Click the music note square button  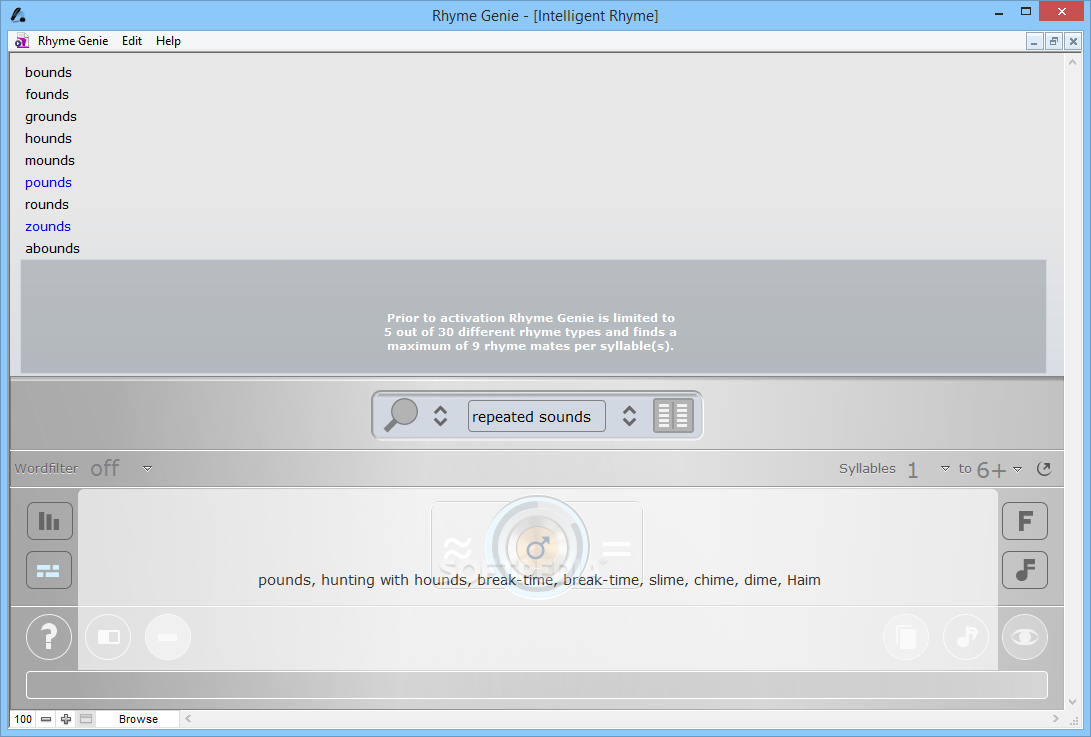(x=1025, y=571)
